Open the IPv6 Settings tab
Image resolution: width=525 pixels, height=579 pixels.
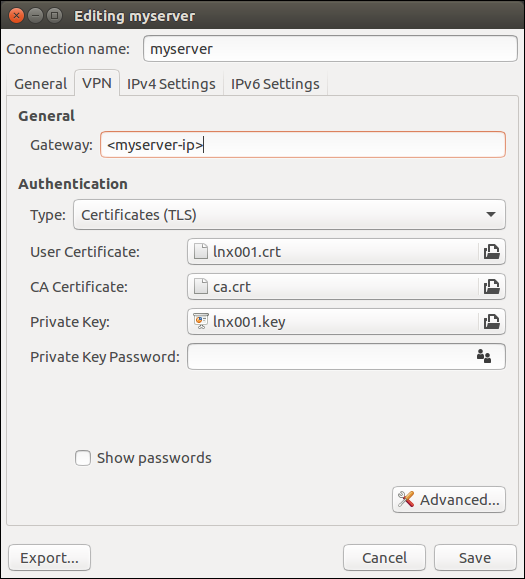275,84
